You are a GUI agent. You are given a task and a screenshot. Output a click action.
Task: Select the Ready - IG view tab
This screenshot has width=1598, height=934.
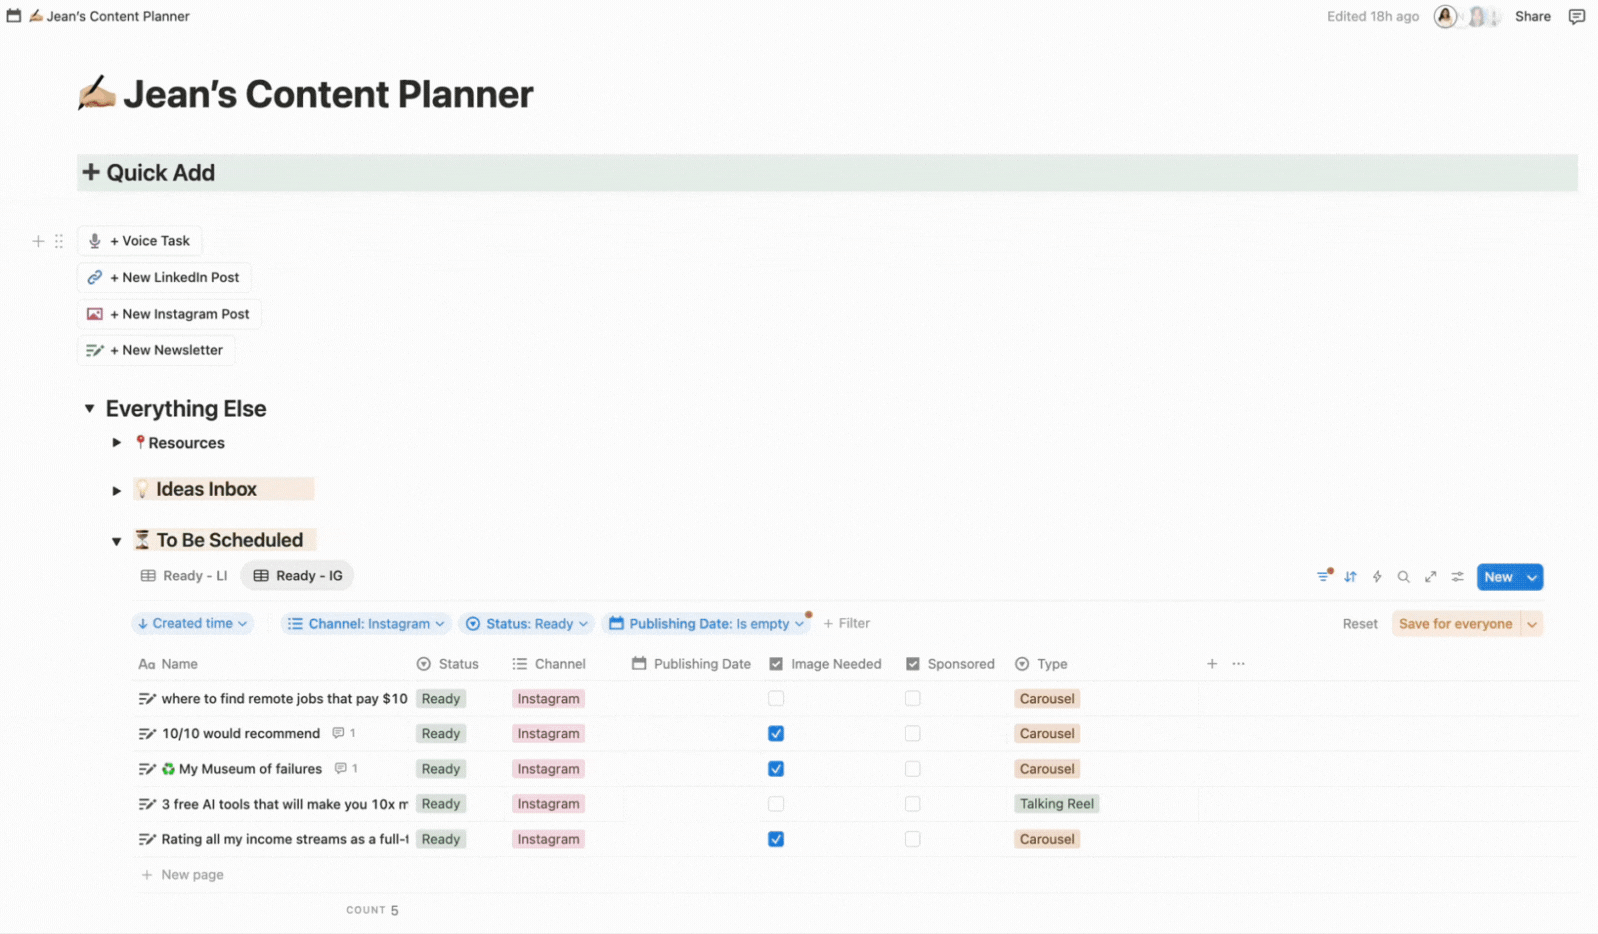click(298, 576)
